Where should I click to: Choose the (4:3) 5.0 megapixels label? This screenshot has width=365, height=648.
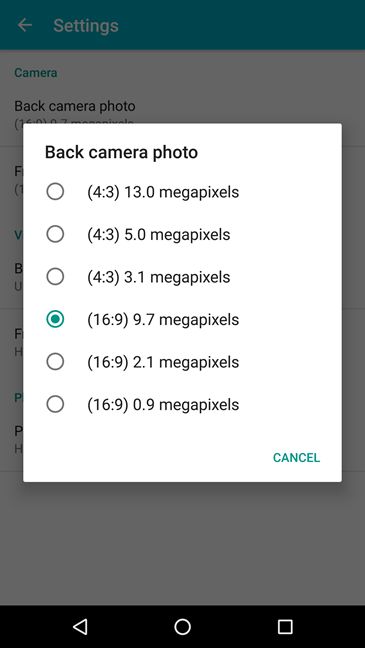159,235
